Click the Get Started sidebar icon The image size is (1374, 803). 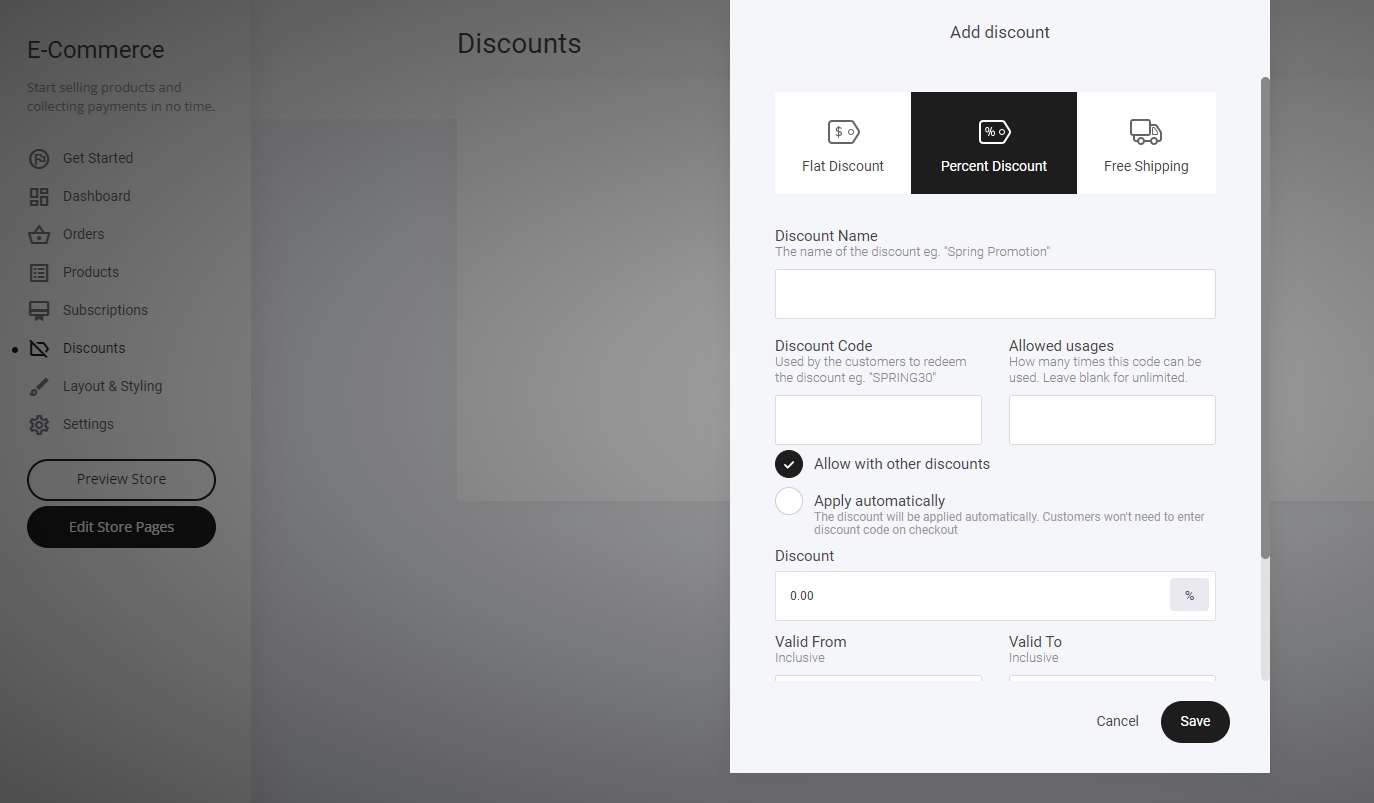pyautogui.click(x=39, y=158)
